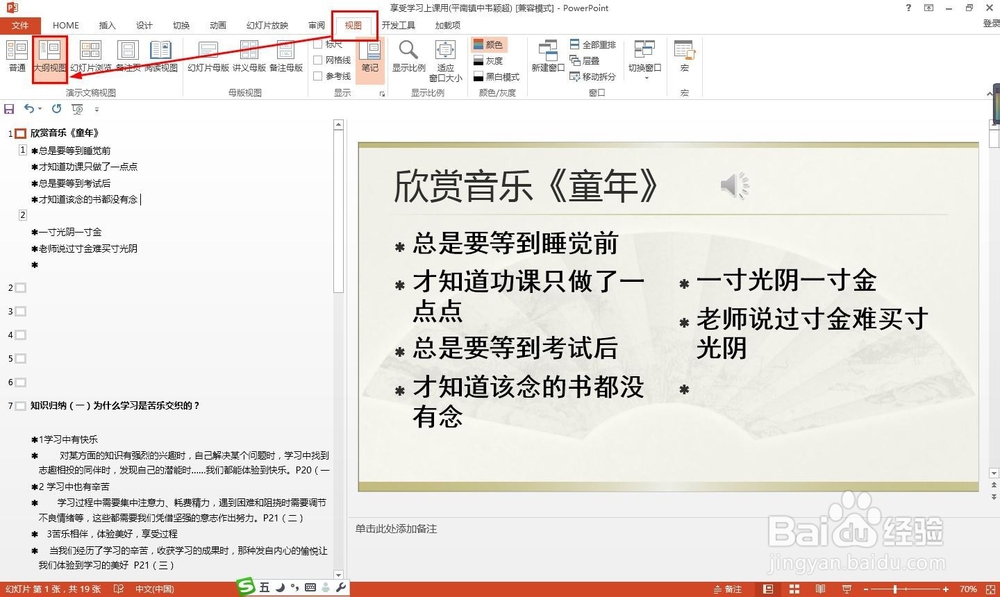
Task: Toggle 标尺 (Ruler) checkbox
Action: pyautogui.click(x=318, y=44)
